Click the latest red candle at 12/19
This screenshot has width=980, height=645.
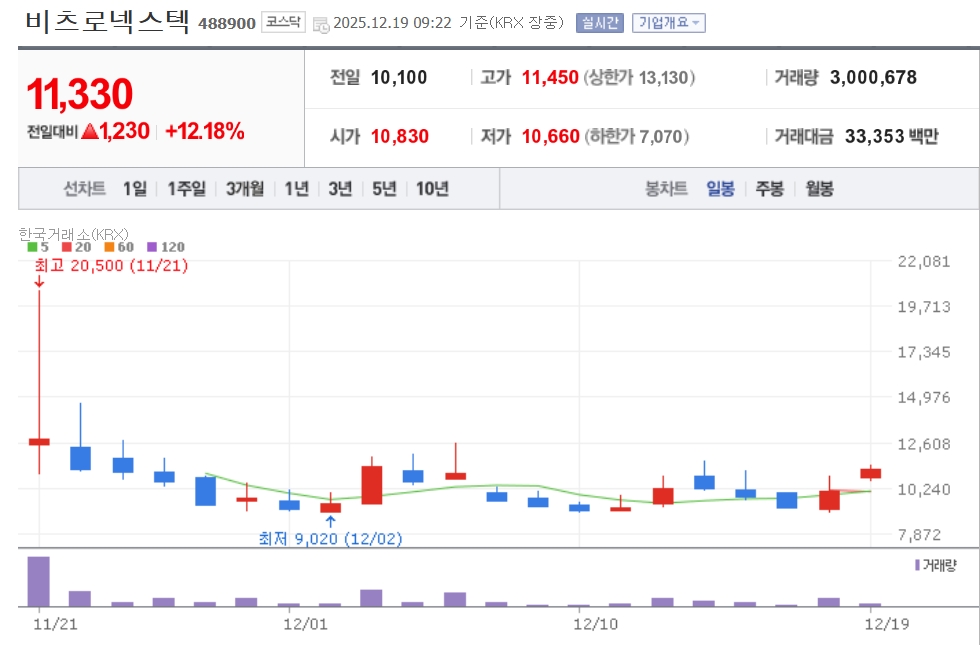[x=871, y=473]
